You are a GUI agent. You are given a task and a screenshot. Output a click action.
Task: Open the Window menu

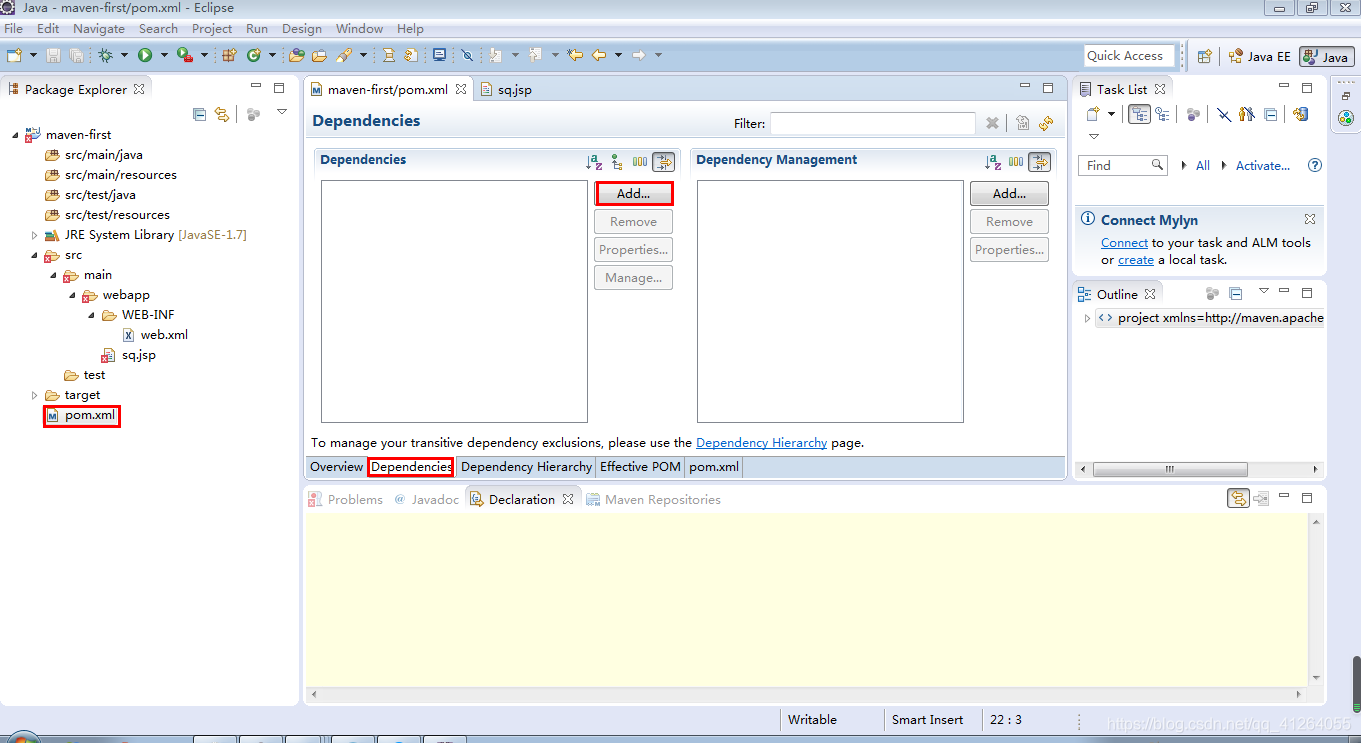359,29
